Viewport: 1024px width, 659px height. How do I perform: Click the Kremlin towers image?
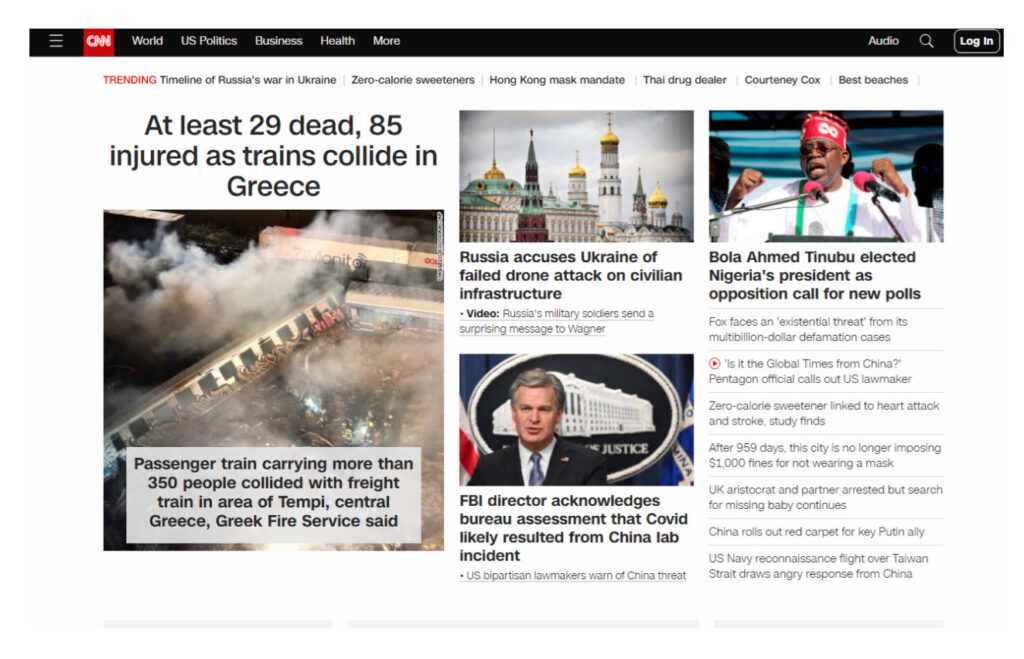tap(576, 176)
